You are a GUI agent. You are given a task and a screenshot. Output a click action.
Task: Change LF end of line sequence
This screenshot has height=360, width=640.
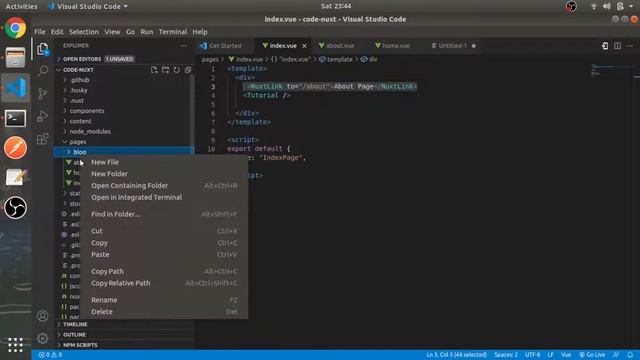pos(550,355)
